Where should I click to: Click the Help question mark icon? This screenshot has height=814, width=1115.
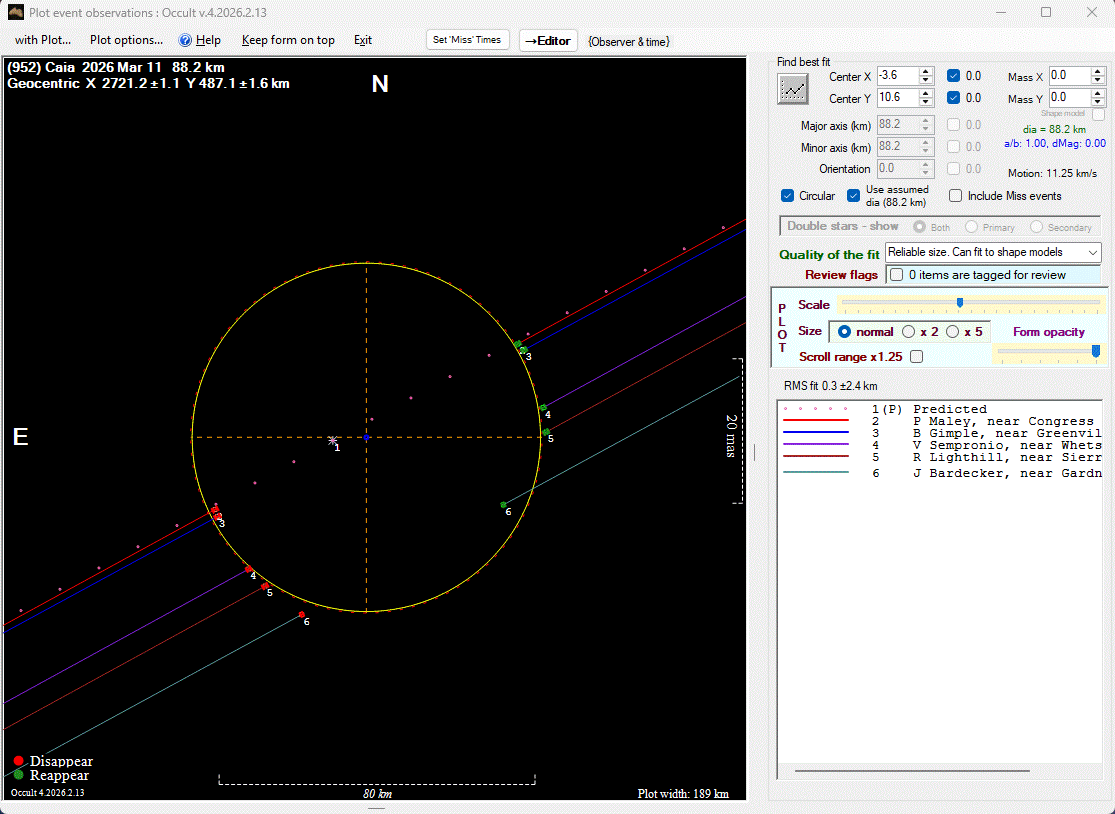185,40
